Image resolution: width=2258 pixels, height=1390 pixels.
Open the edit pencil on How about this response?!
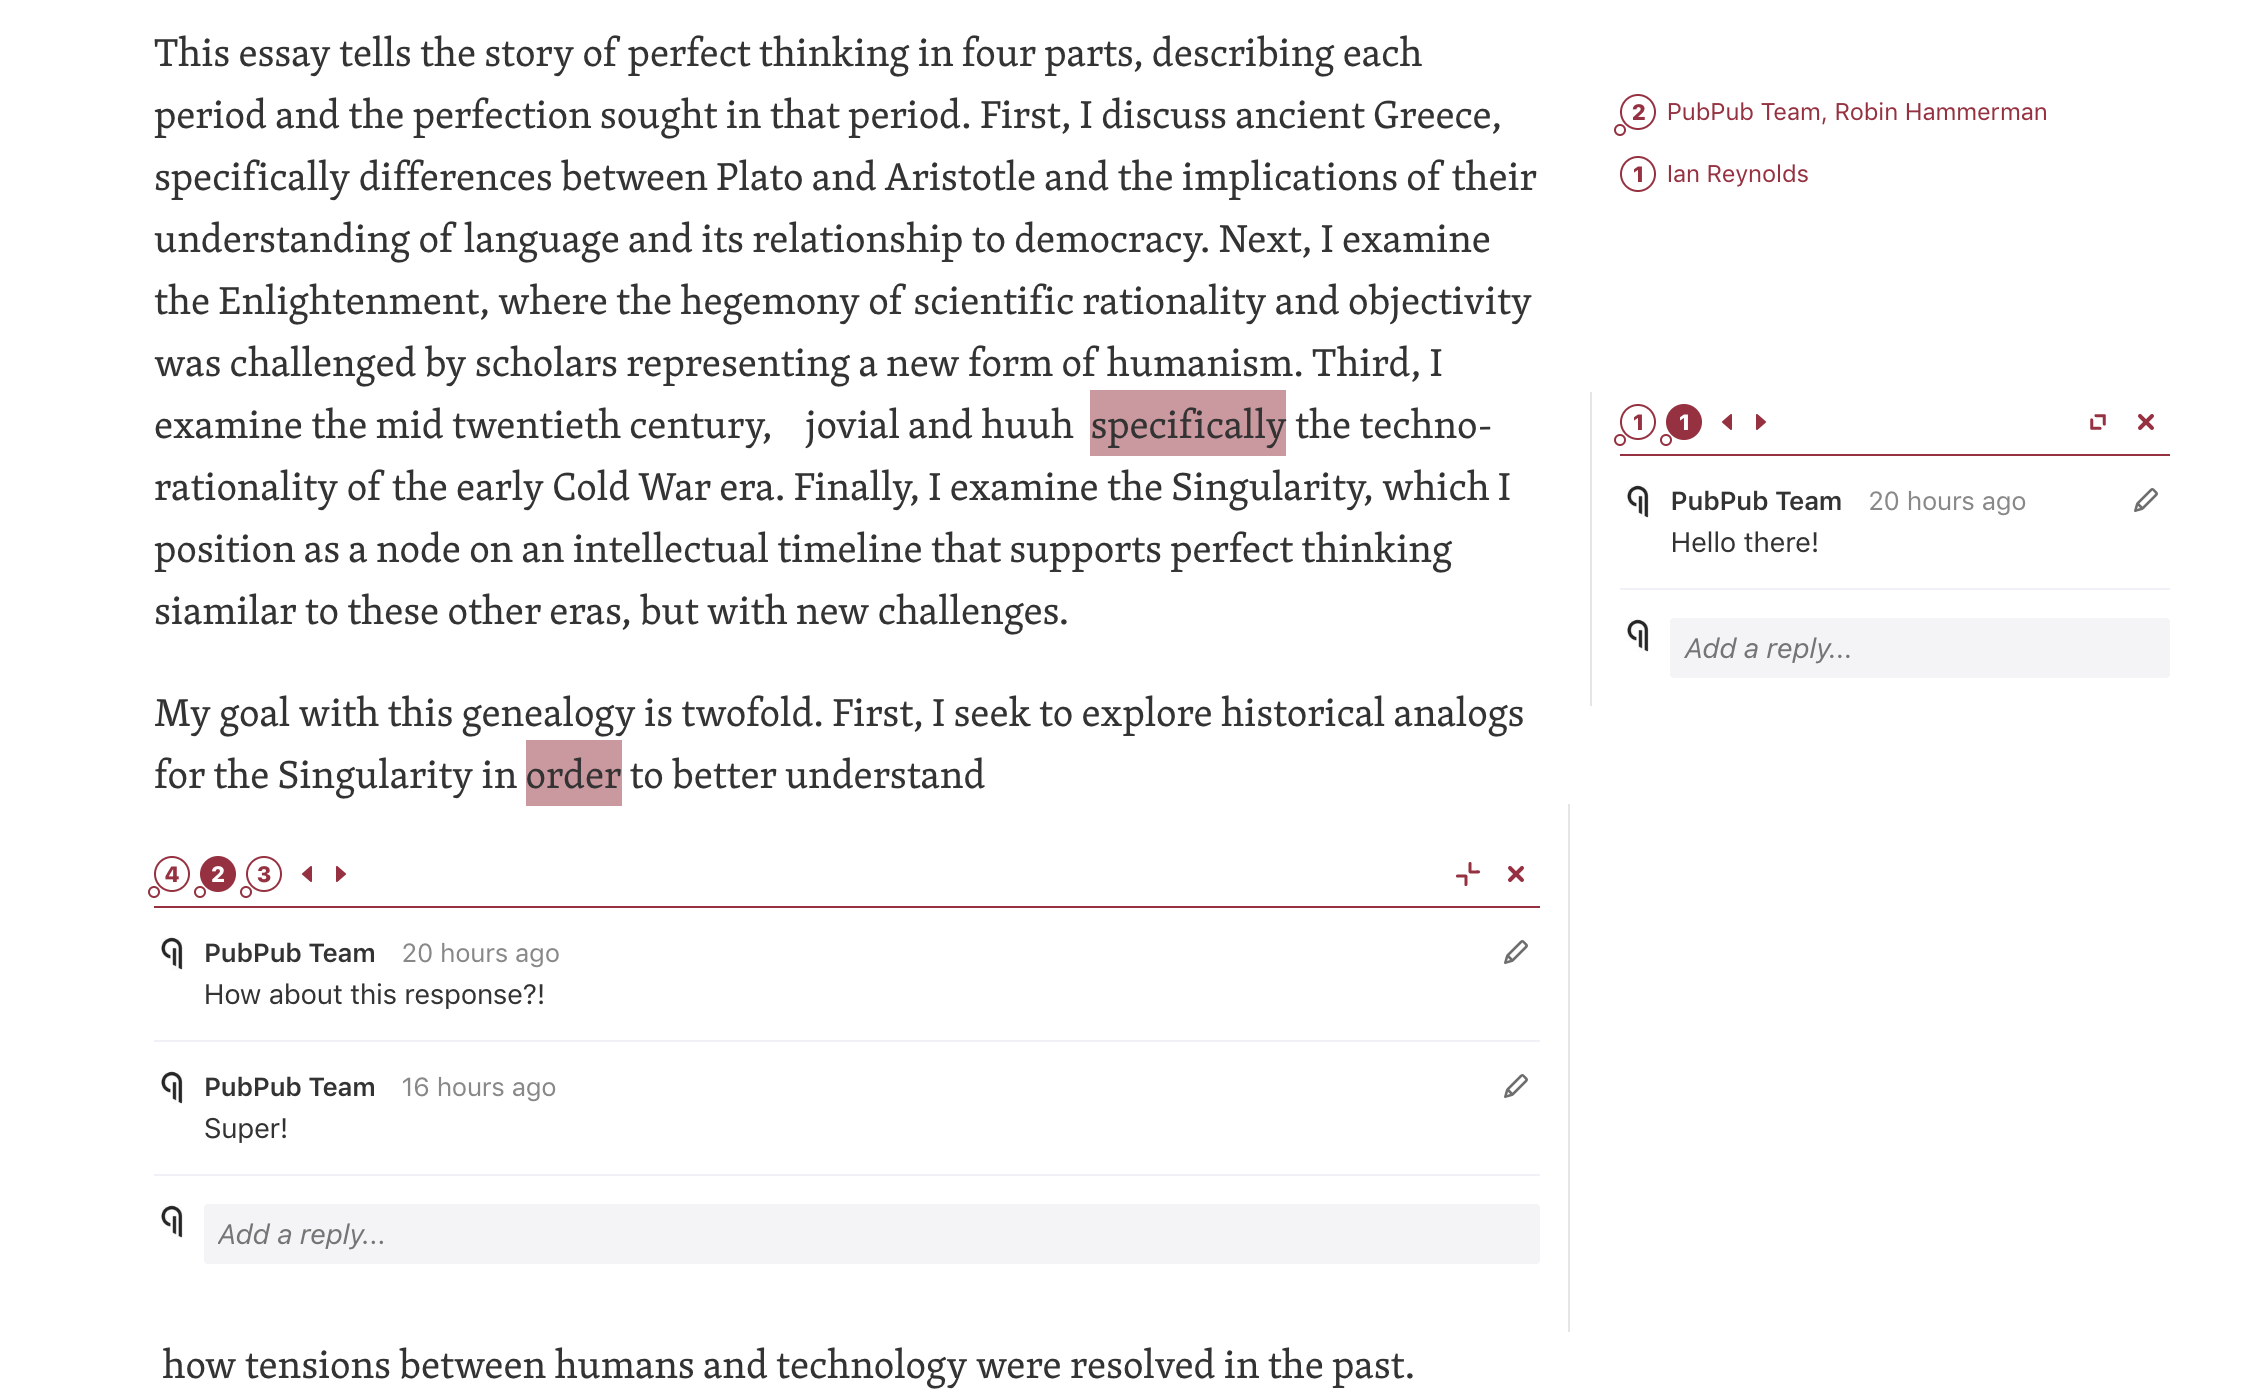(x=1515, y=952)
